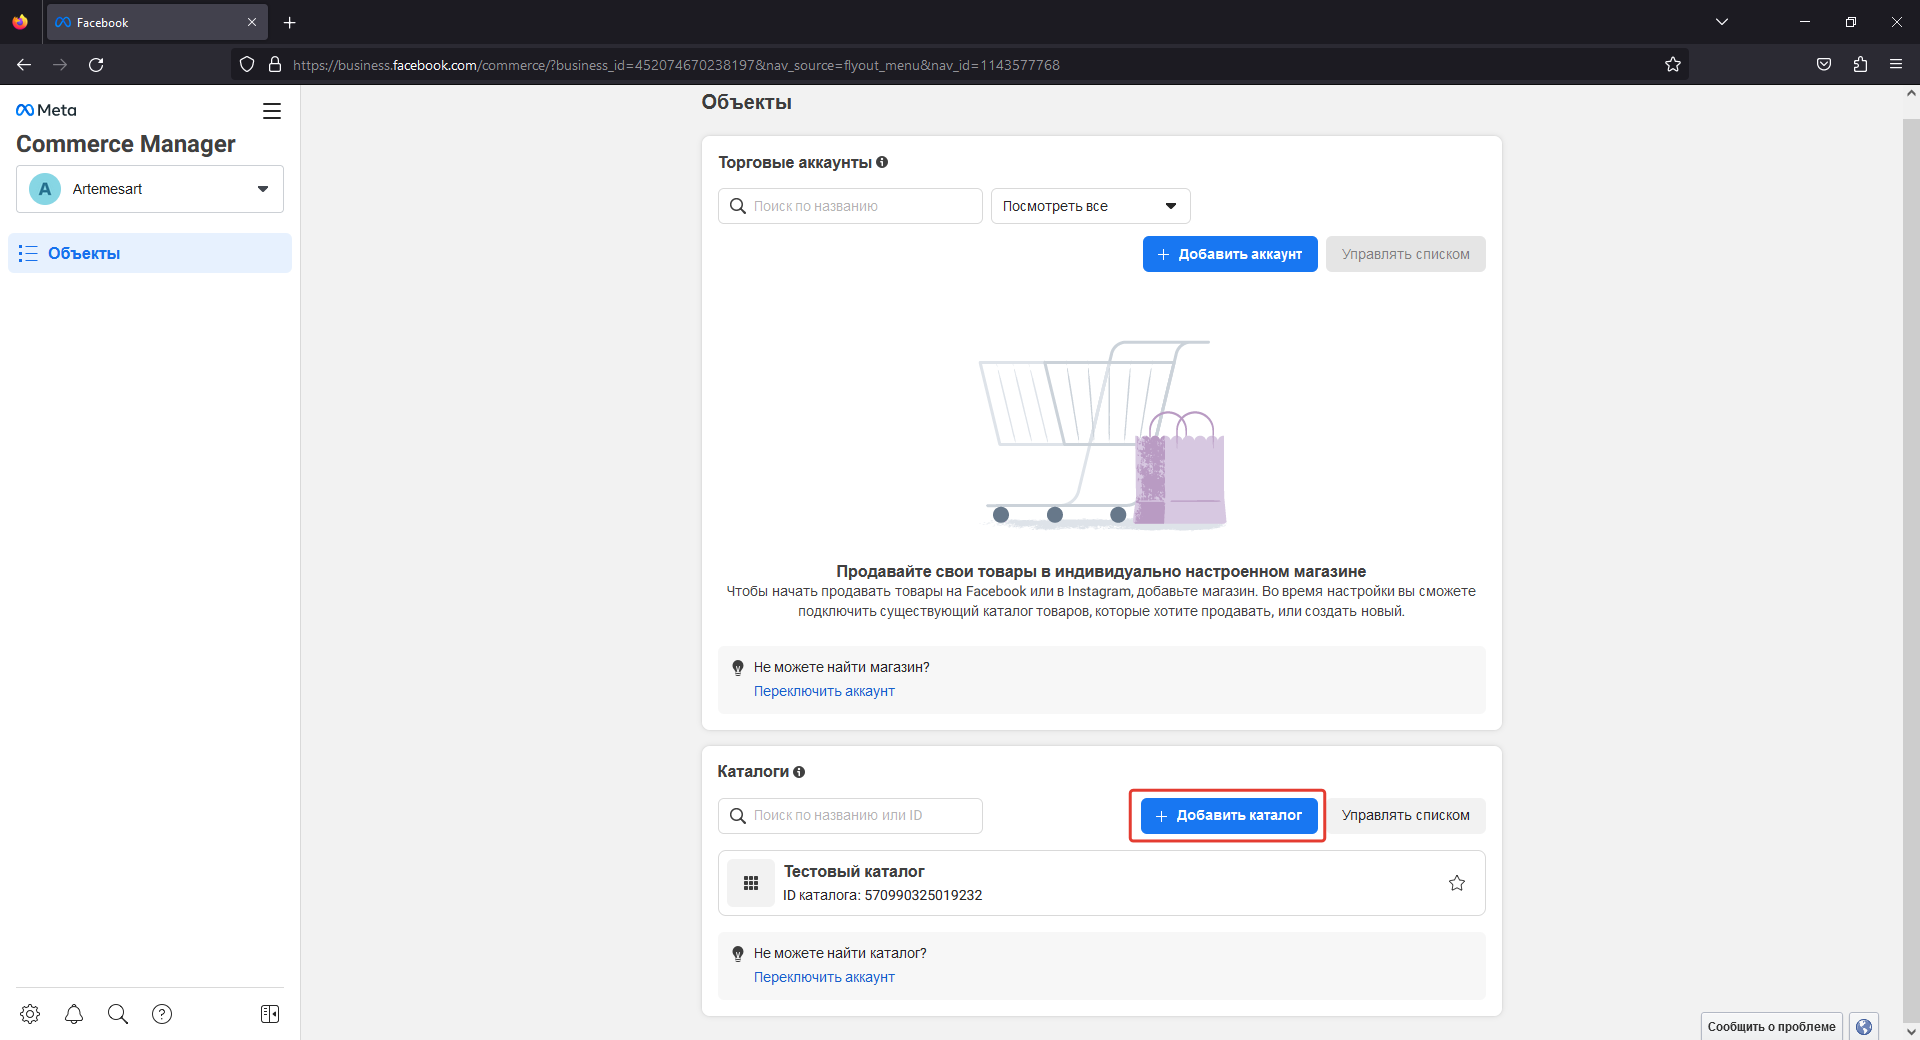Save page to Pocket icon
Image resolution: width=1920 pixels, height=1040 pixels.
(x=1824, y=65)
